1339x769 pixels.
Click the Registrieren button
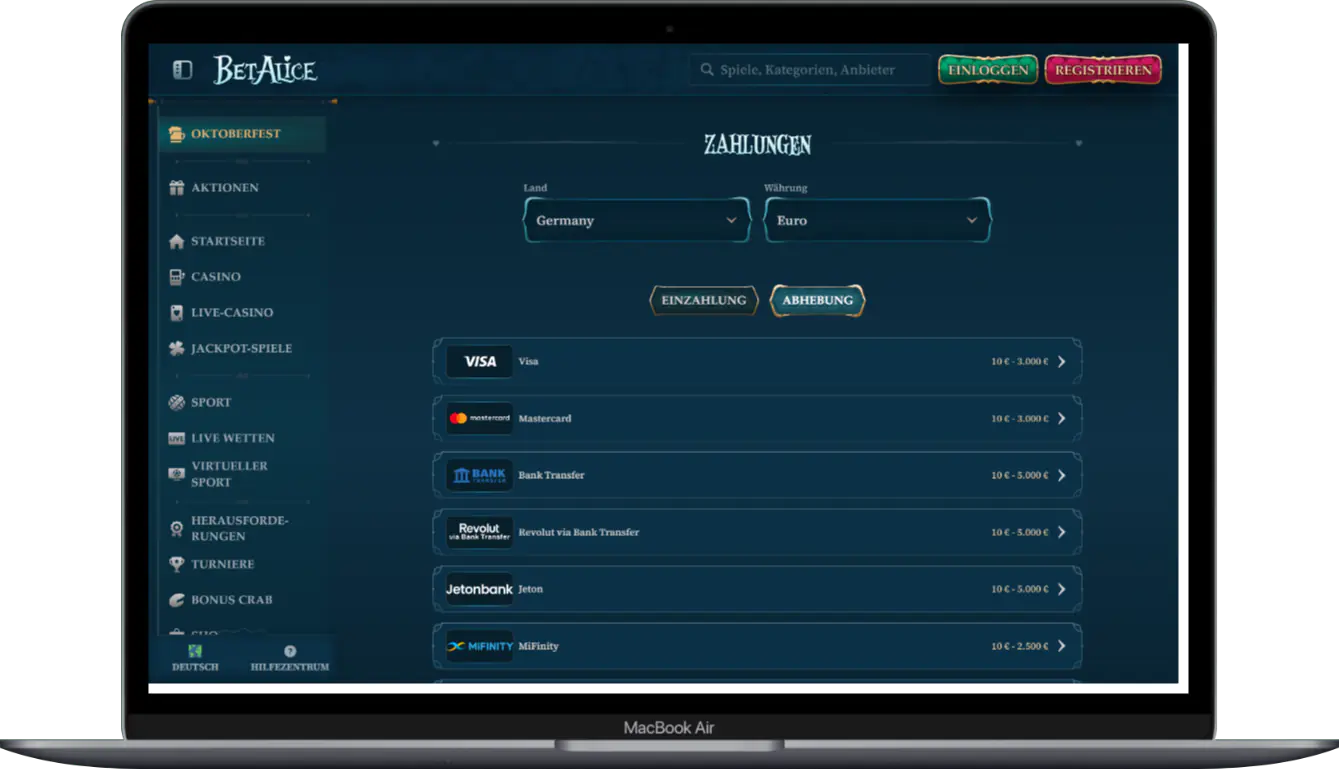tap(1103, 70)
